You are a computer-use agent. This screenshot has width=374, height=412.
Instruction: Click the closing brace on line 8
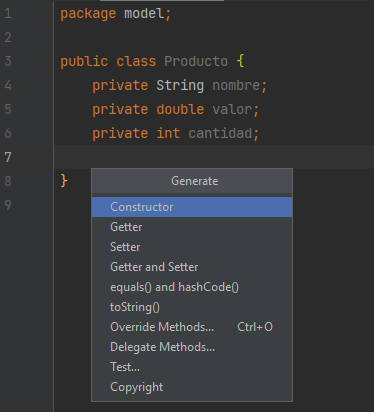click(x=64, y=181)
